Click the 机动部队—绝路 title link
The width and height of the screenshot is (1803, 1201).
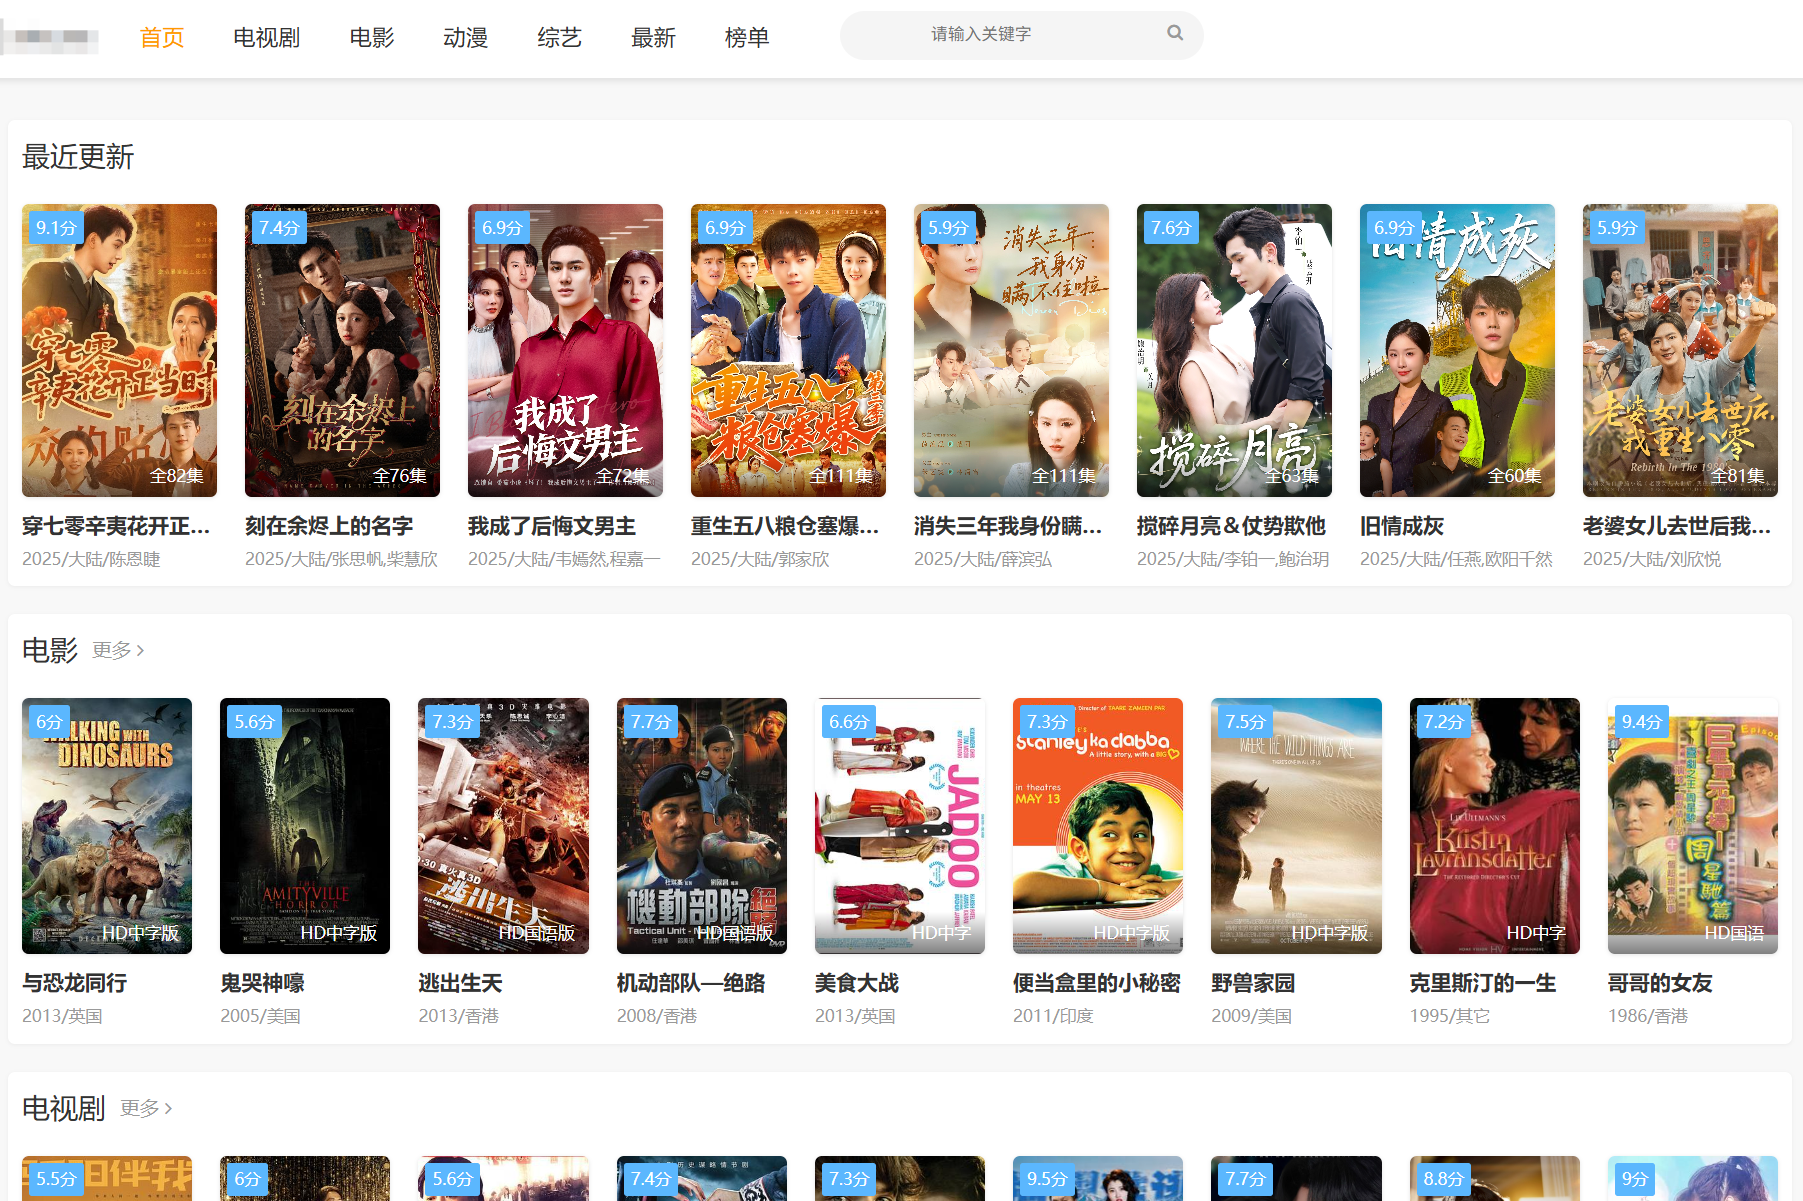coord(690,983)
